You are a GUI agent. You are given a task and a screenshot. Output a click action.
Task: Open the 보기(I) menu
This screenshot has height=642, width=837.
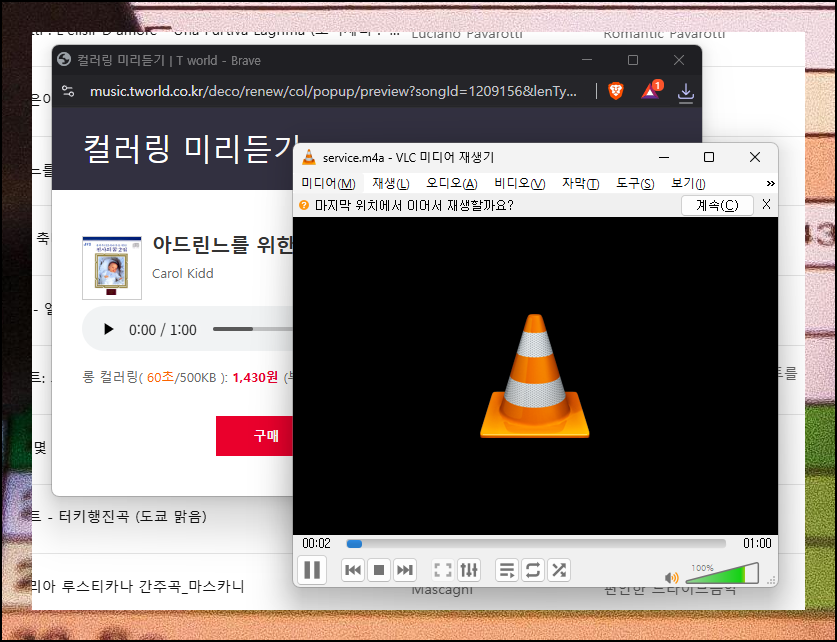(688, 184)
